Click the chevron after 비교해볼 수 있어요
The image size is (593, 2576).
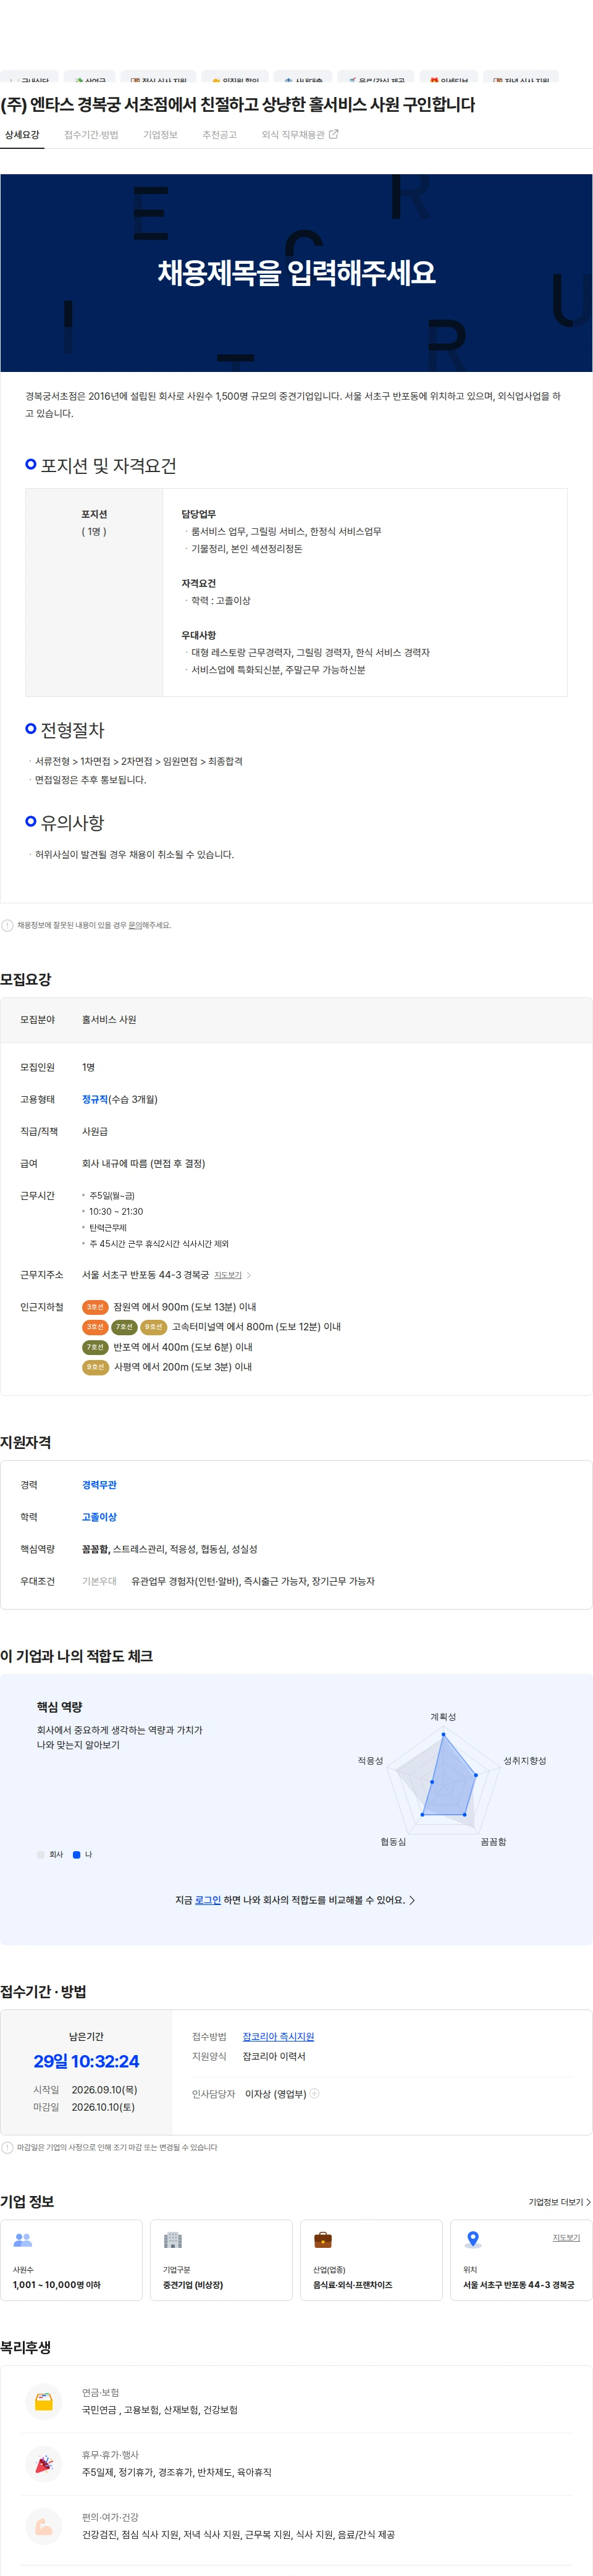tap(412, 1900)
